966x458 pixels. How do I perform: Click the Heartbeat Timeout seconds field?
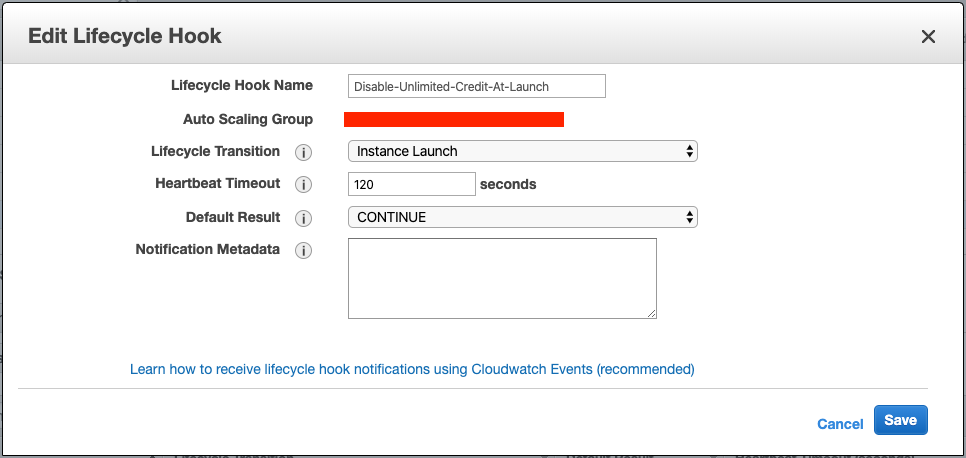click(412, 184)
